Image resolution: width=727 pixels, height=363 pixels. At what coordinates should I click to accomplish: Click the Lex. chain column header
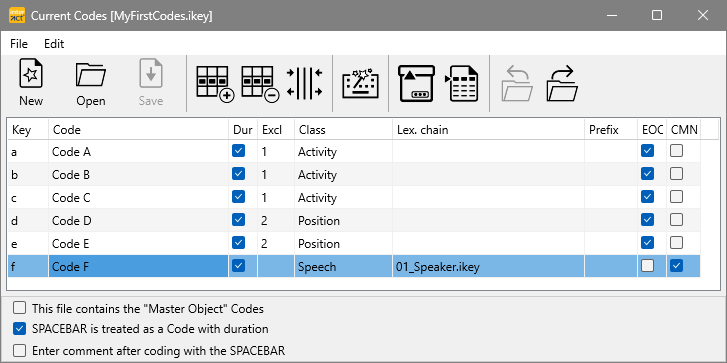pos(489,130)
